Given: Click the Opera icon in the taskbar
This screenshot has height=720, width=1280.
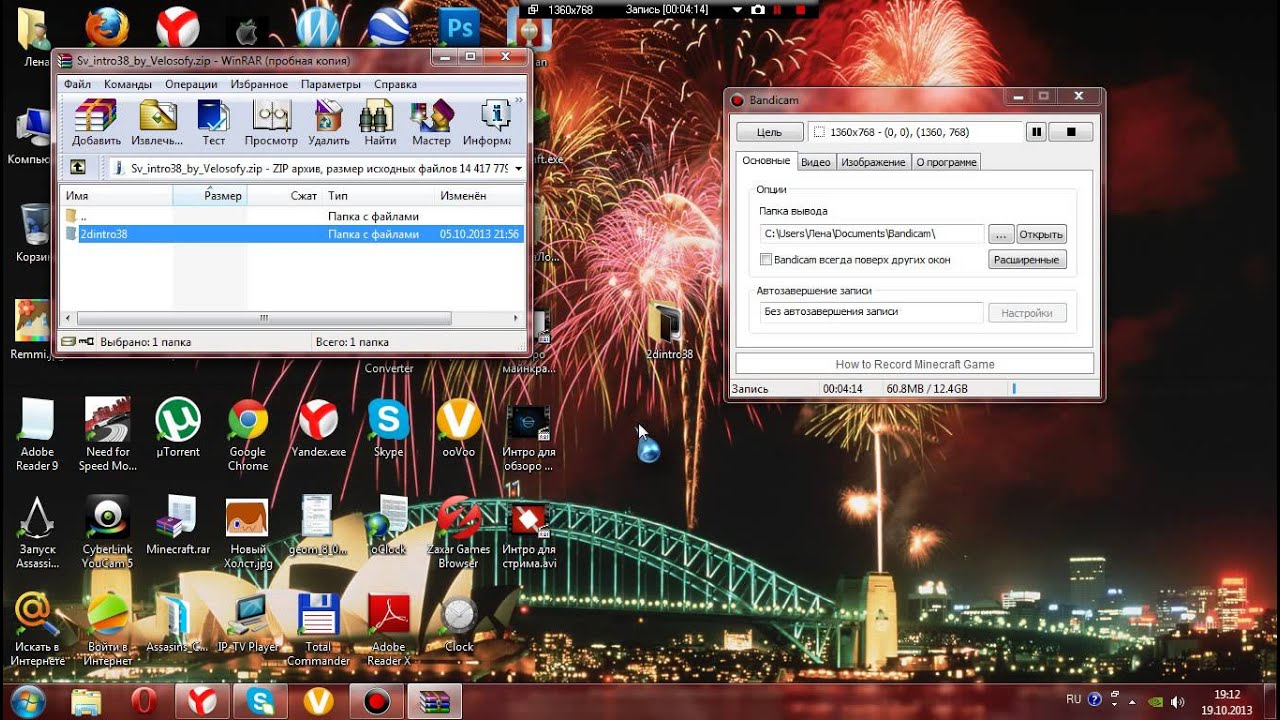Looking at the screenshot, I should tap(144, 702).
